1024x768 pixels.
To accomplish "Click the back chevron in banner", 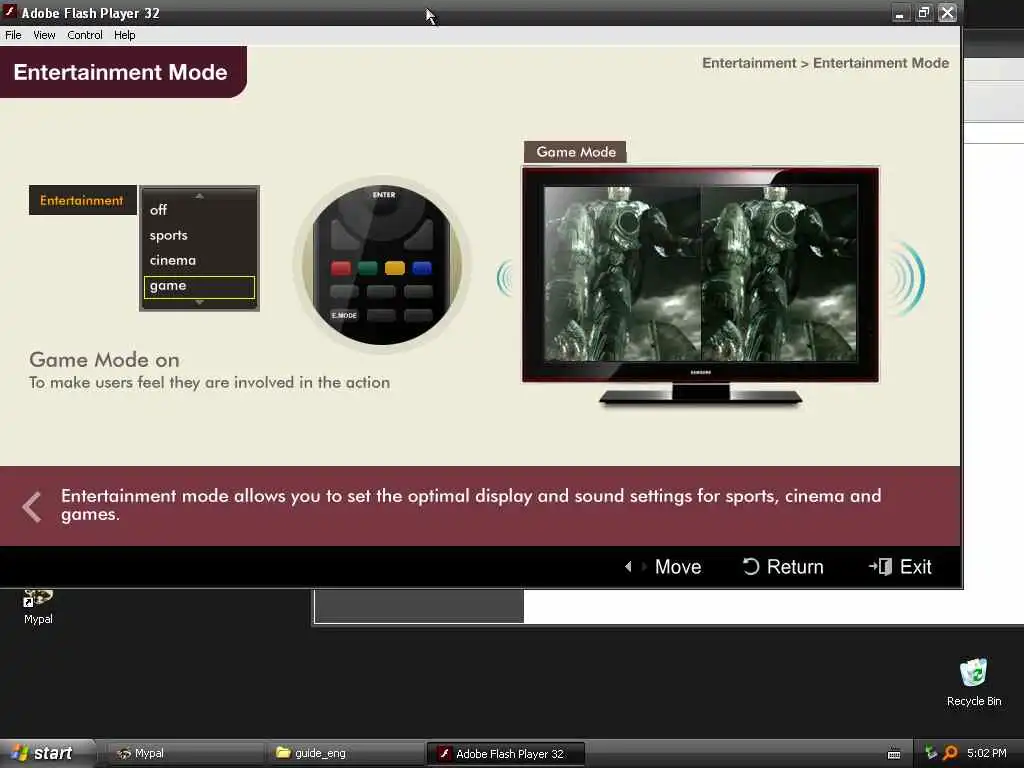I will coord(32,507).
